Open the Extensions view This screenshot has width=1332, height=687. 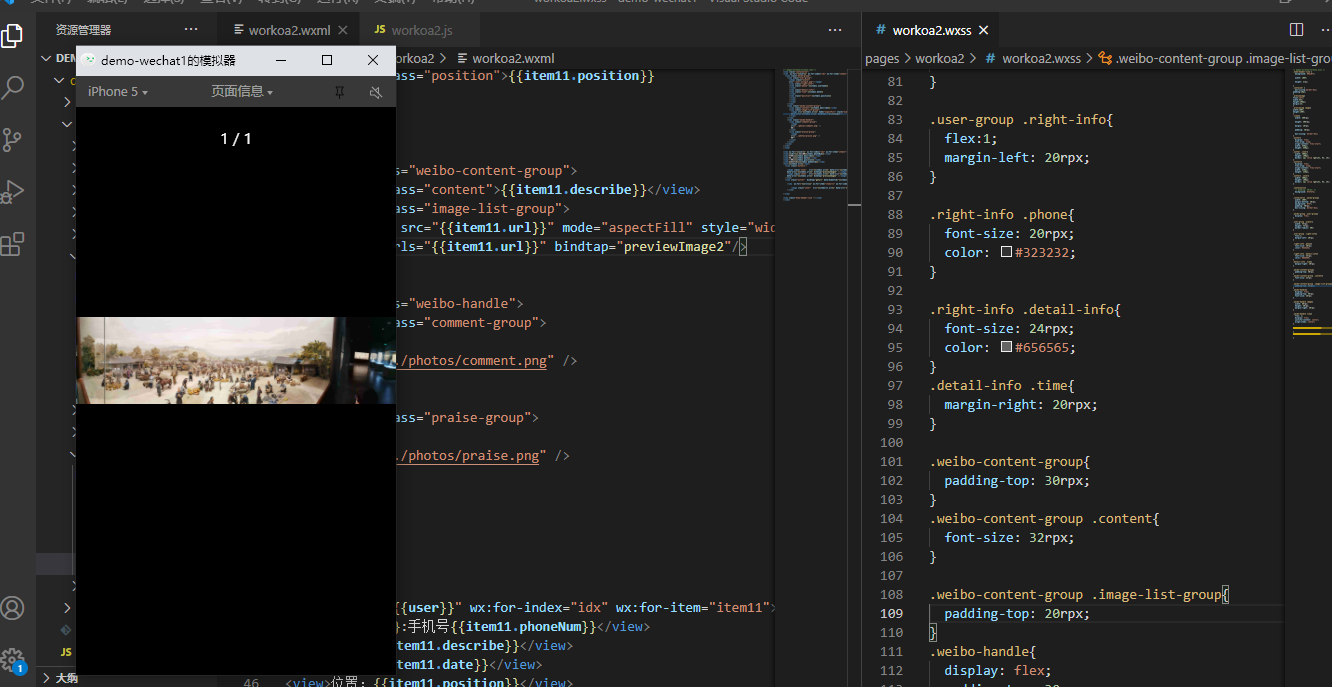(x=13, y=244)
